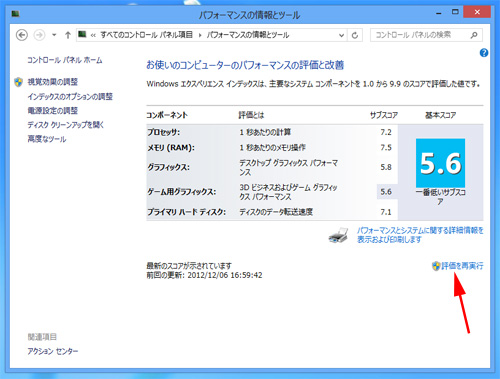Select the ゲーム用グラフィックス row label
Viewport: 500px width, 379px height.
(x=182, y=192)
